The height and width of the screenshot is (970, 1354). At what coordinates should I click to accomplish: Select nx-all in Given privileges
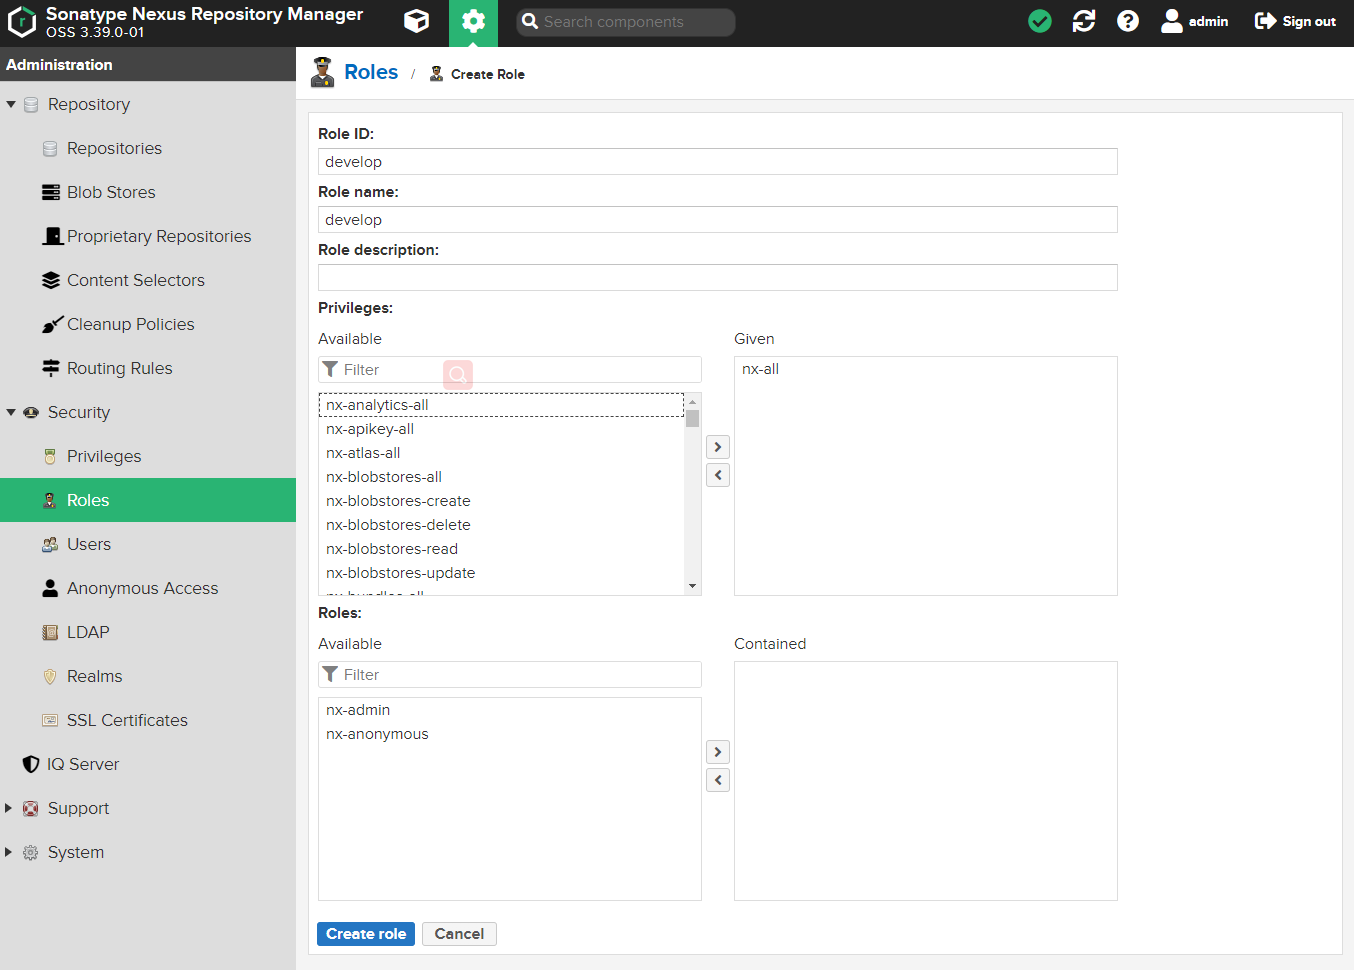[x=925, y=369]
